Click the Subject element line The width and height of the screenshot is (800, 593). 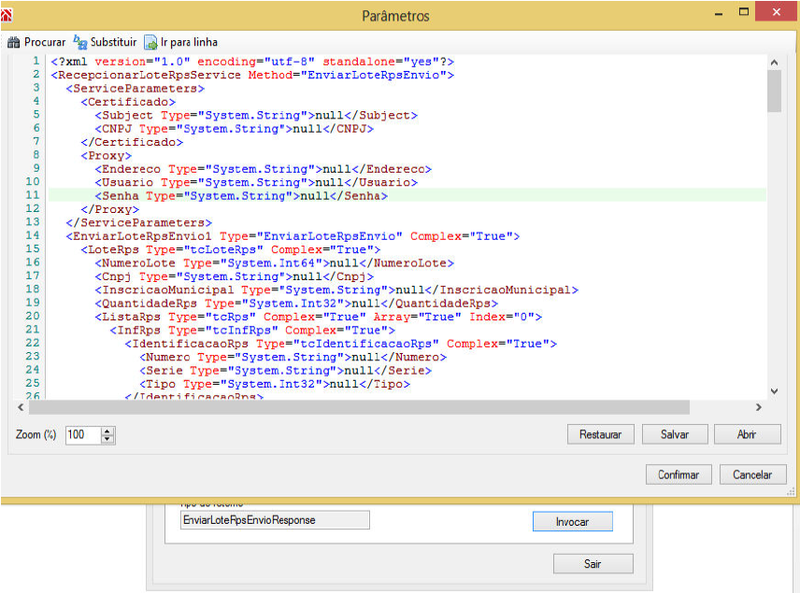point(256,115)
